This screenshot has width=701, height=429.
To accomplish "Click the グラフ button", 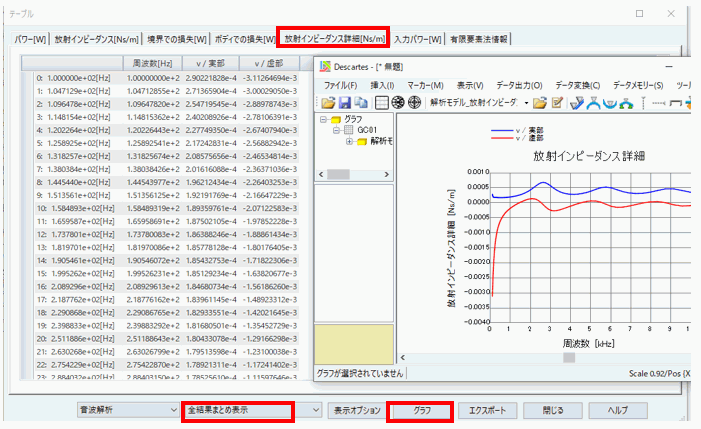I will (x=421, y=410).
